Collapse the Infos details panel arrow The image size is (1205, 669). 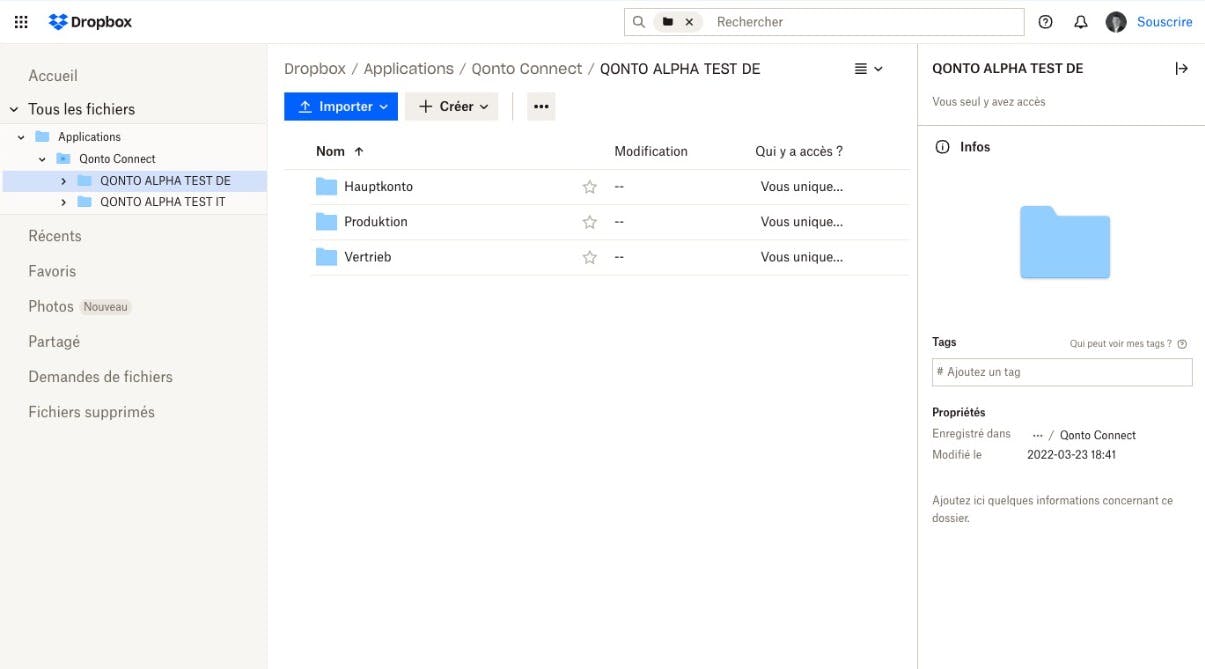[1182, 68]
